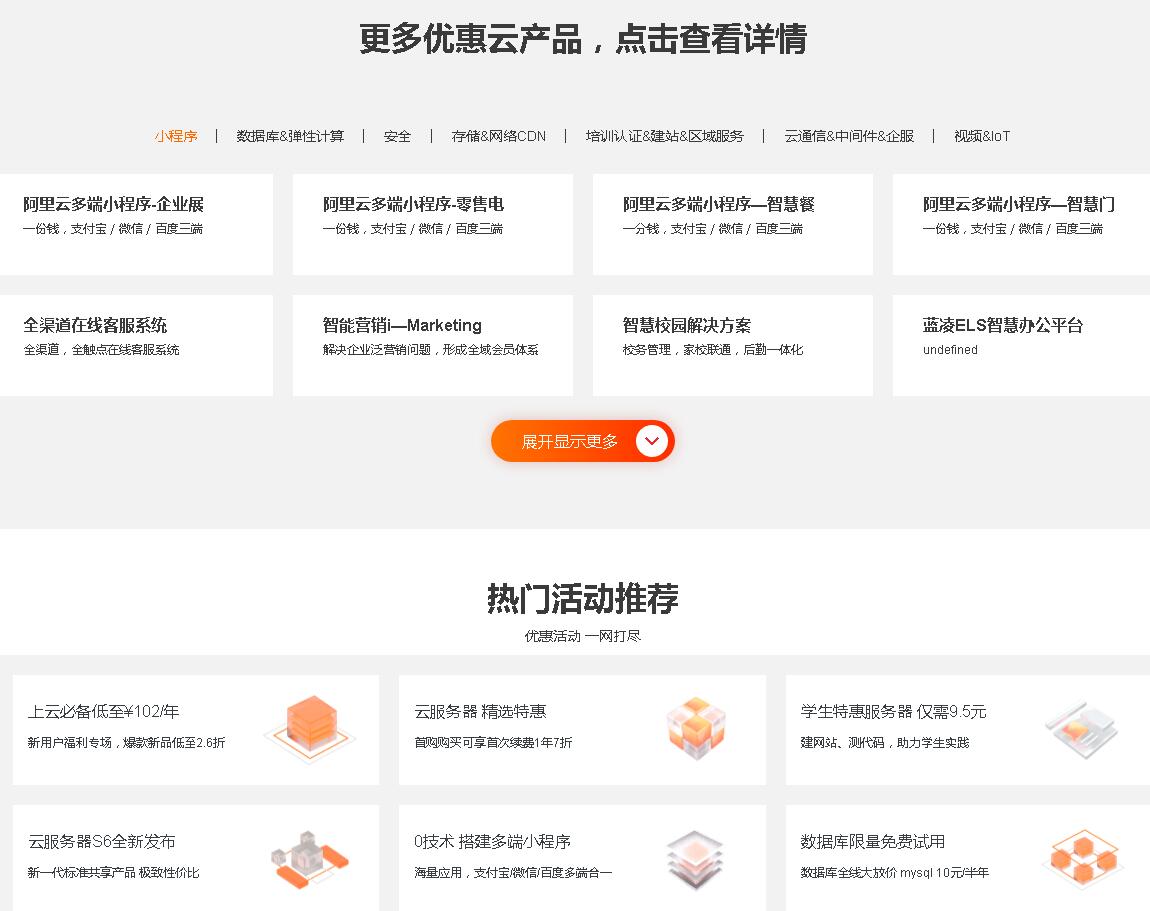Click 一分钱 subtitle under 智慧餐 card
The height and width of the screenshot is (911, 1150).
pos(713,228)
